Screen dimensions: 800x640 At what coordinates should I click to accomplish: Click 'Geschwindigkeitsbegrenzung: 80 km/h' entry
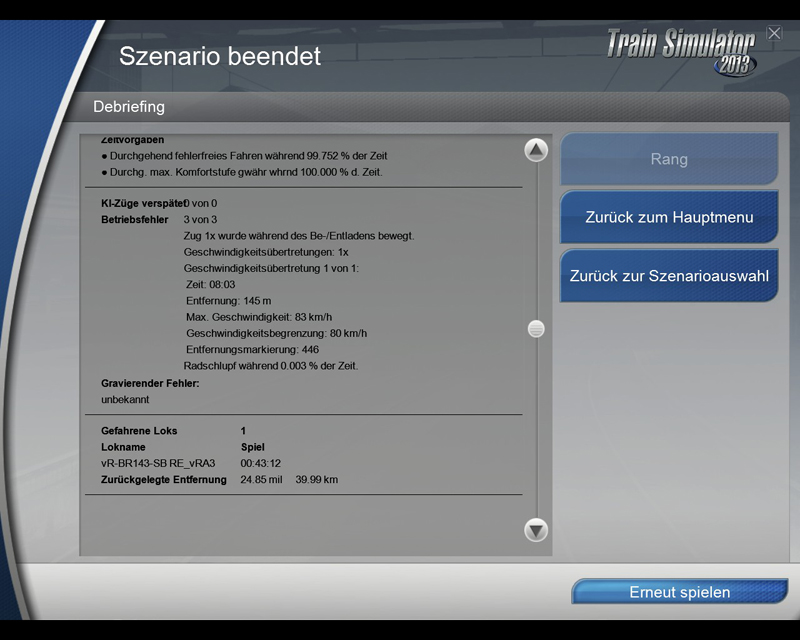point(277,333)
